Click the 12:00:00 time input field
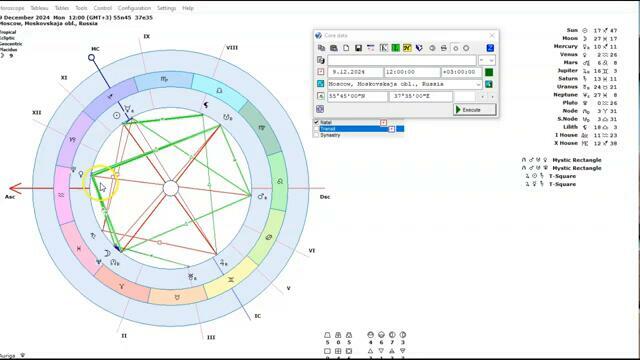This screenshot has height=360, width=640. (x=412, y=72)
